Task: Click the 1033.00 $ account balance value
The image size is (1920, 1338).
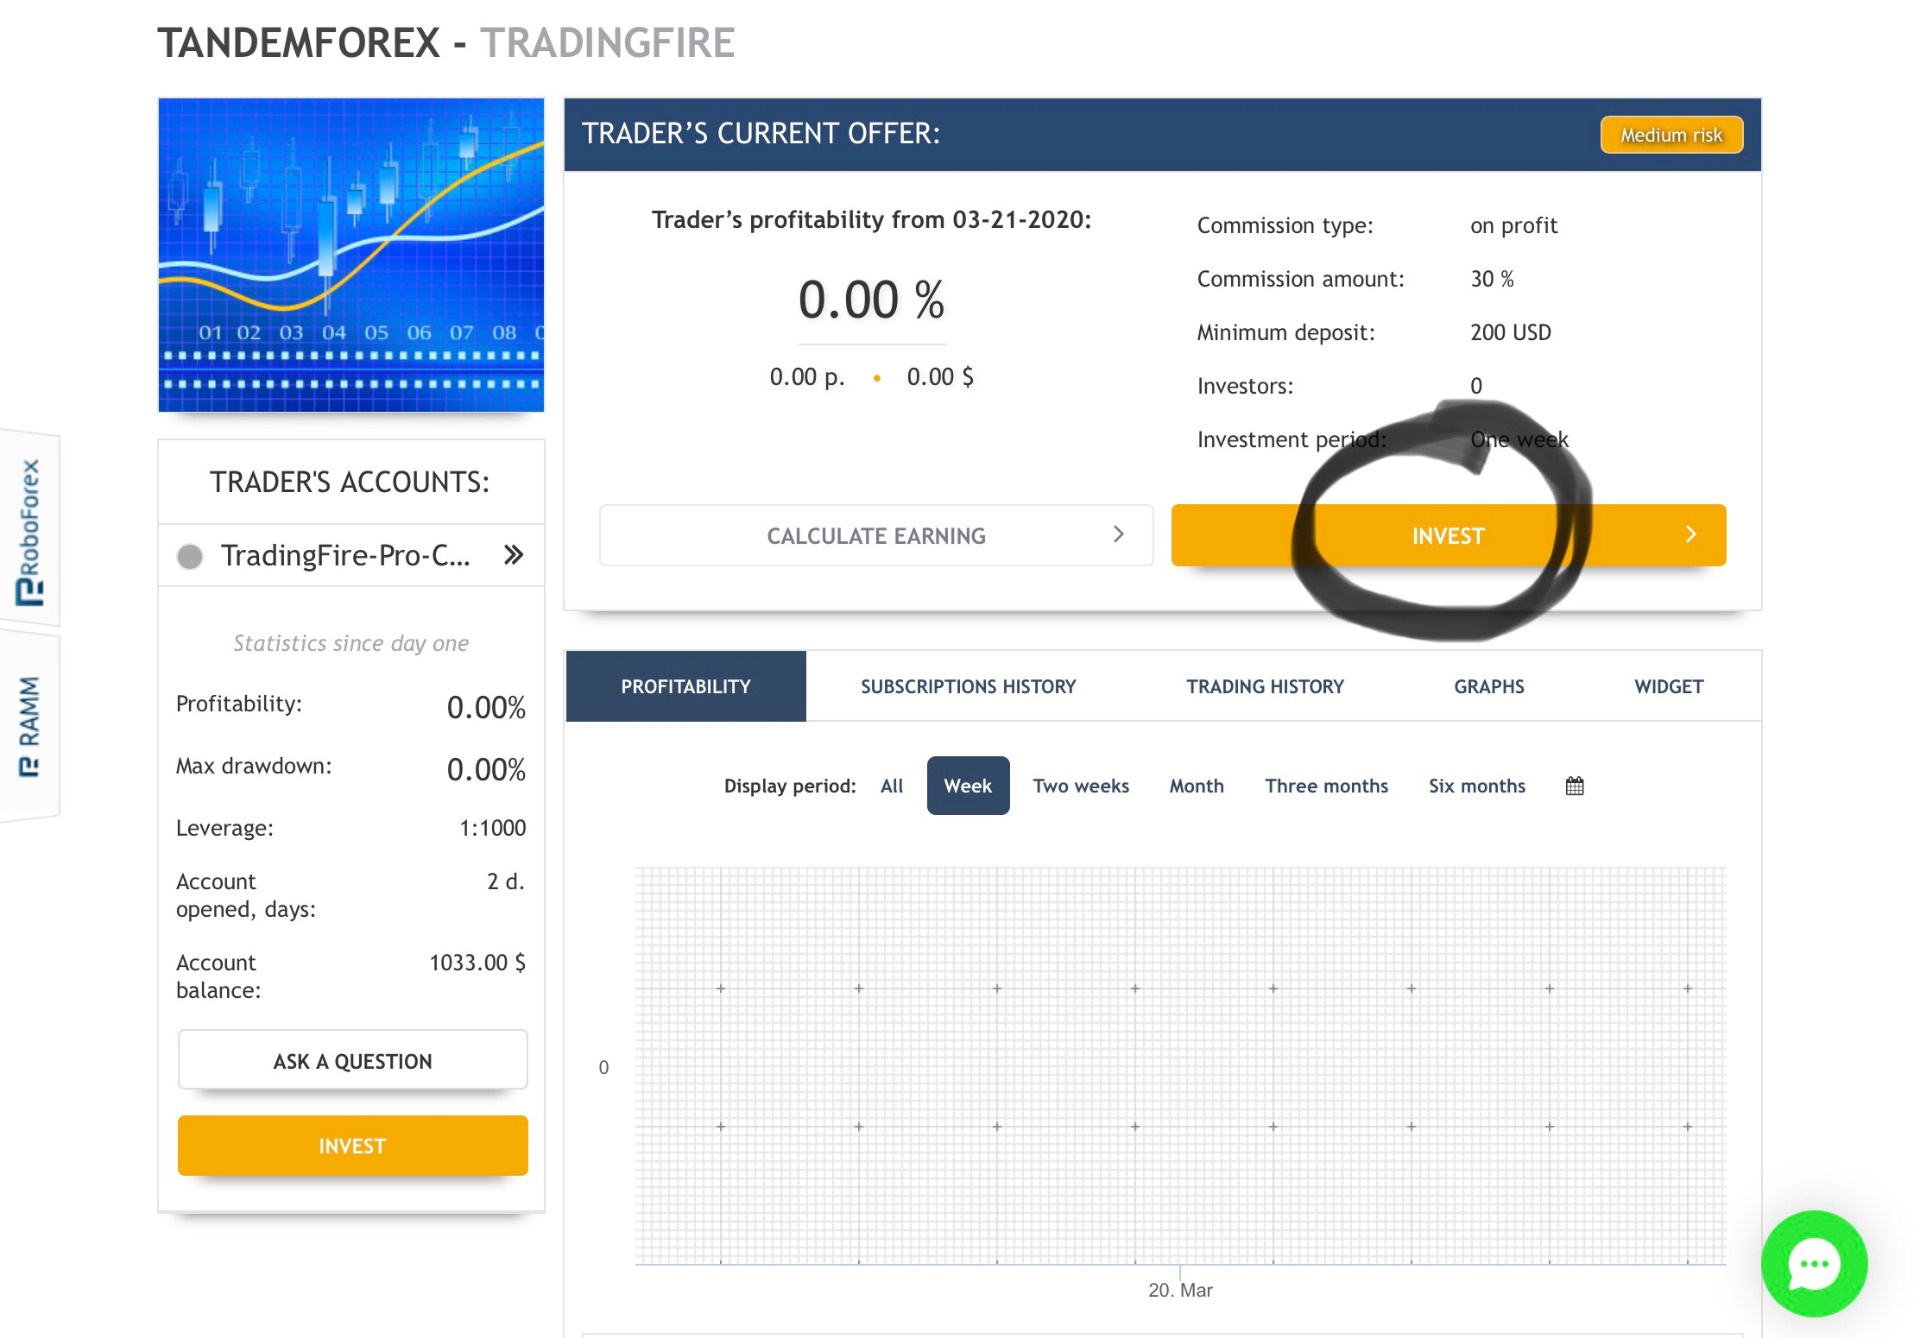Action: (477, 963)
